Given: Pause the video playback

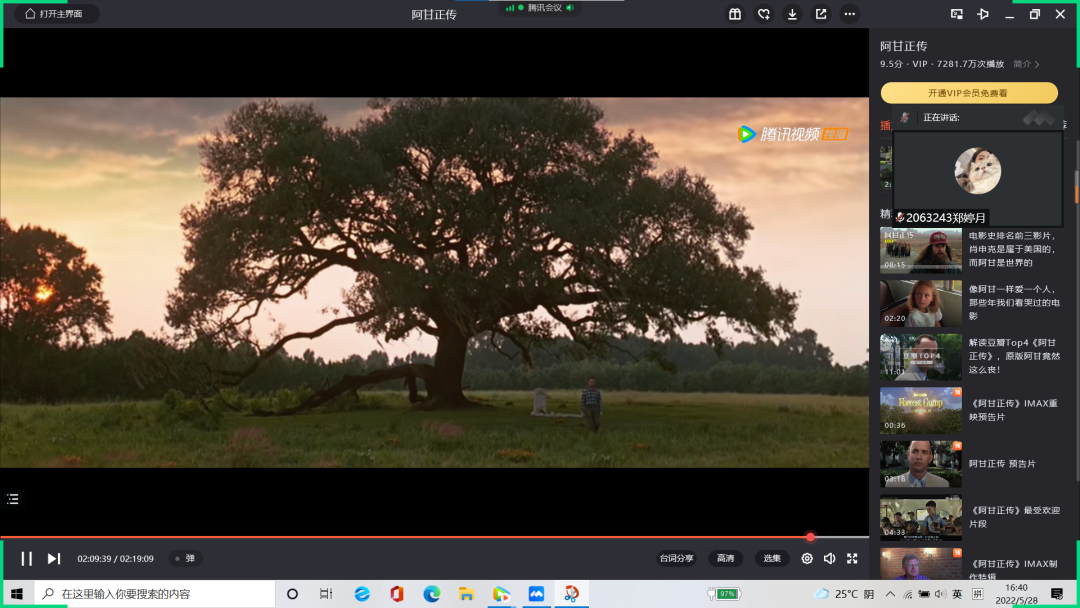Looking at the screenshot, I should [x=27, y=558].
